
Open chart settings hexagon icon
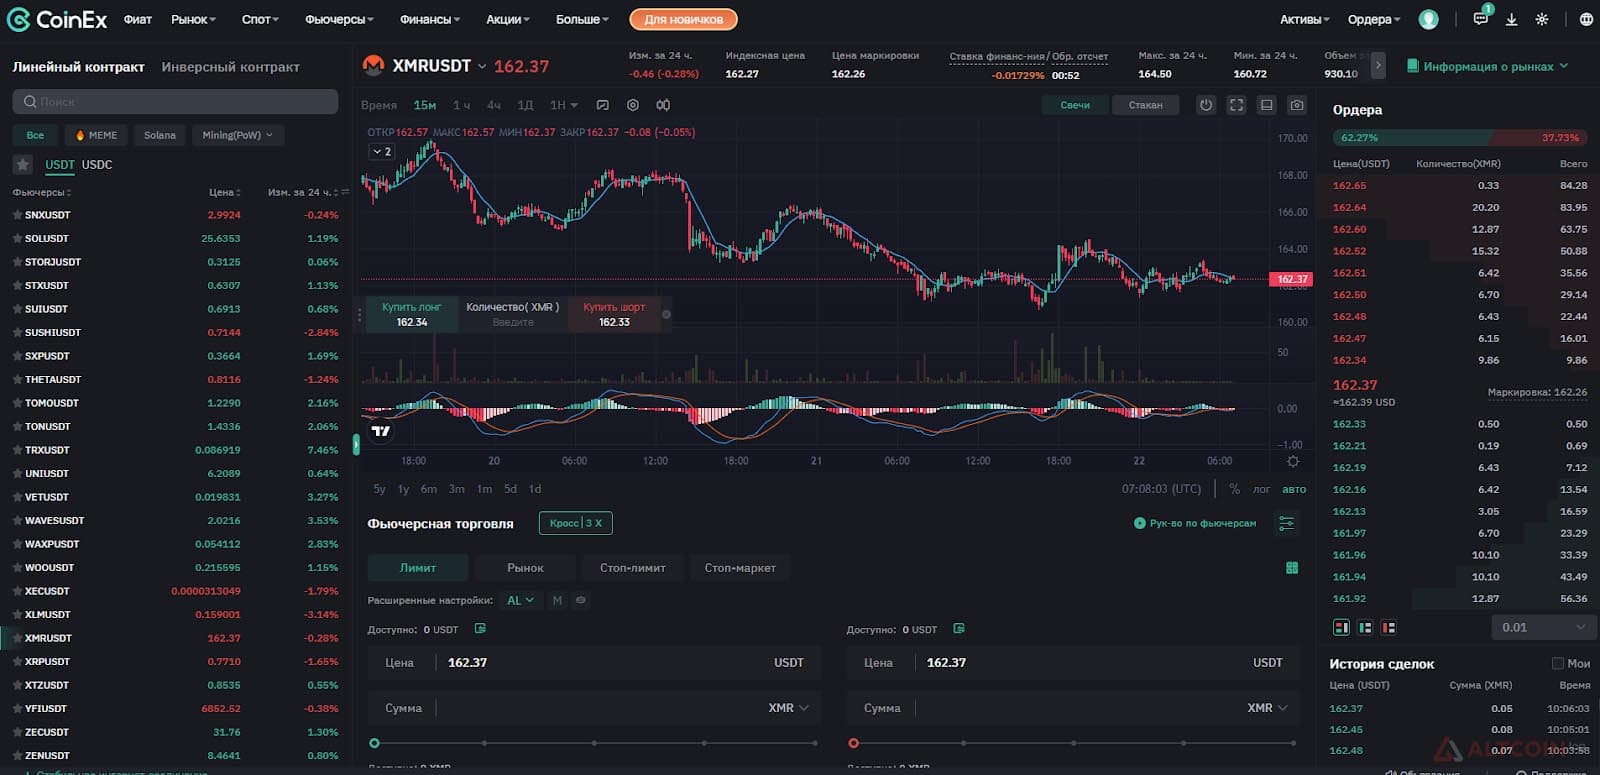633,105
